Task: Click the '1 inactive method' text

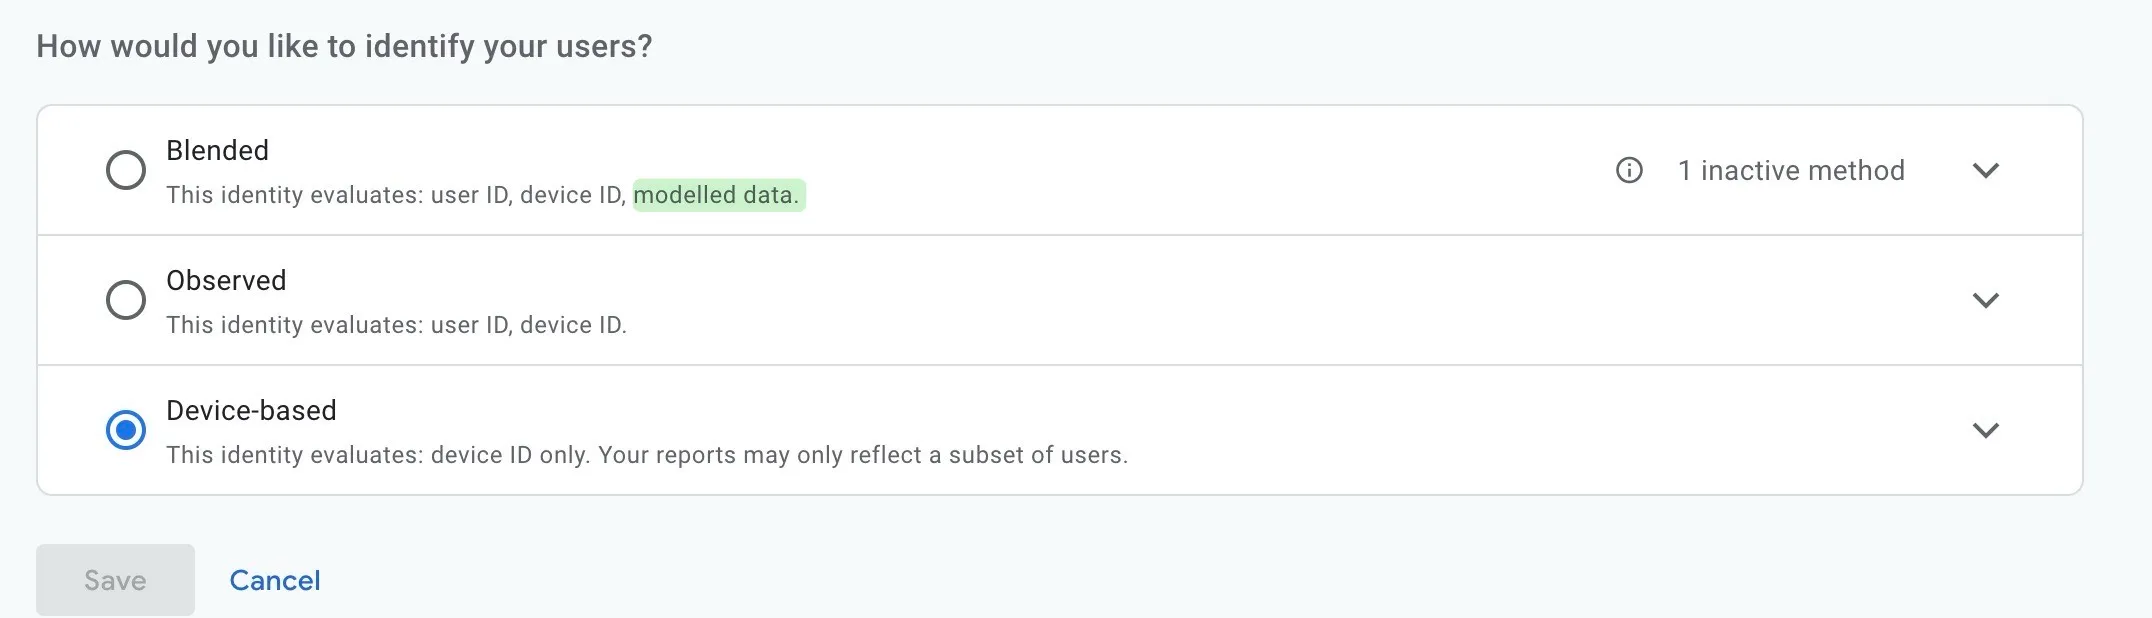Action: [1790, 171]
